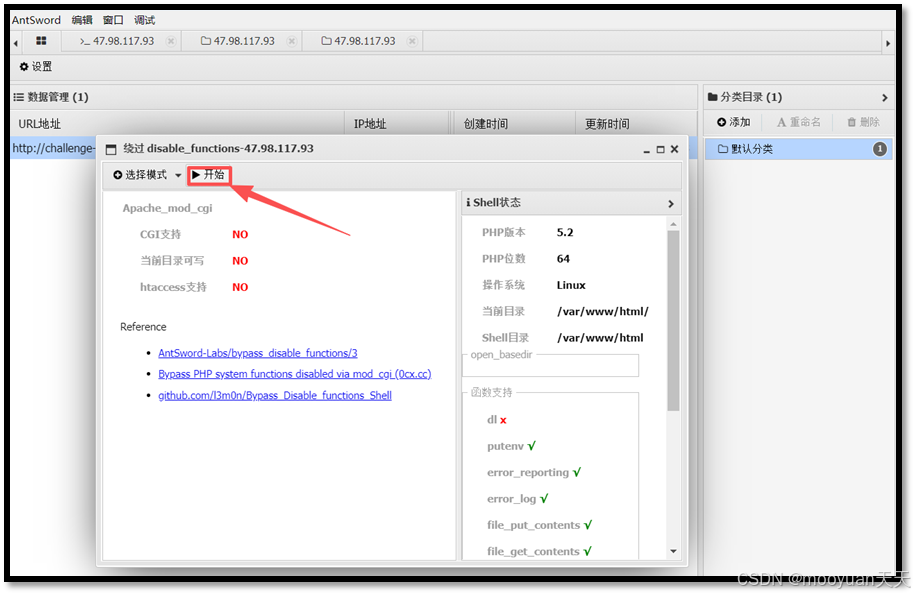Image resolution: width=915 pixels, height=595 pixels.
Task: Click the 创建时间 column header
Action: click(486, 124)
